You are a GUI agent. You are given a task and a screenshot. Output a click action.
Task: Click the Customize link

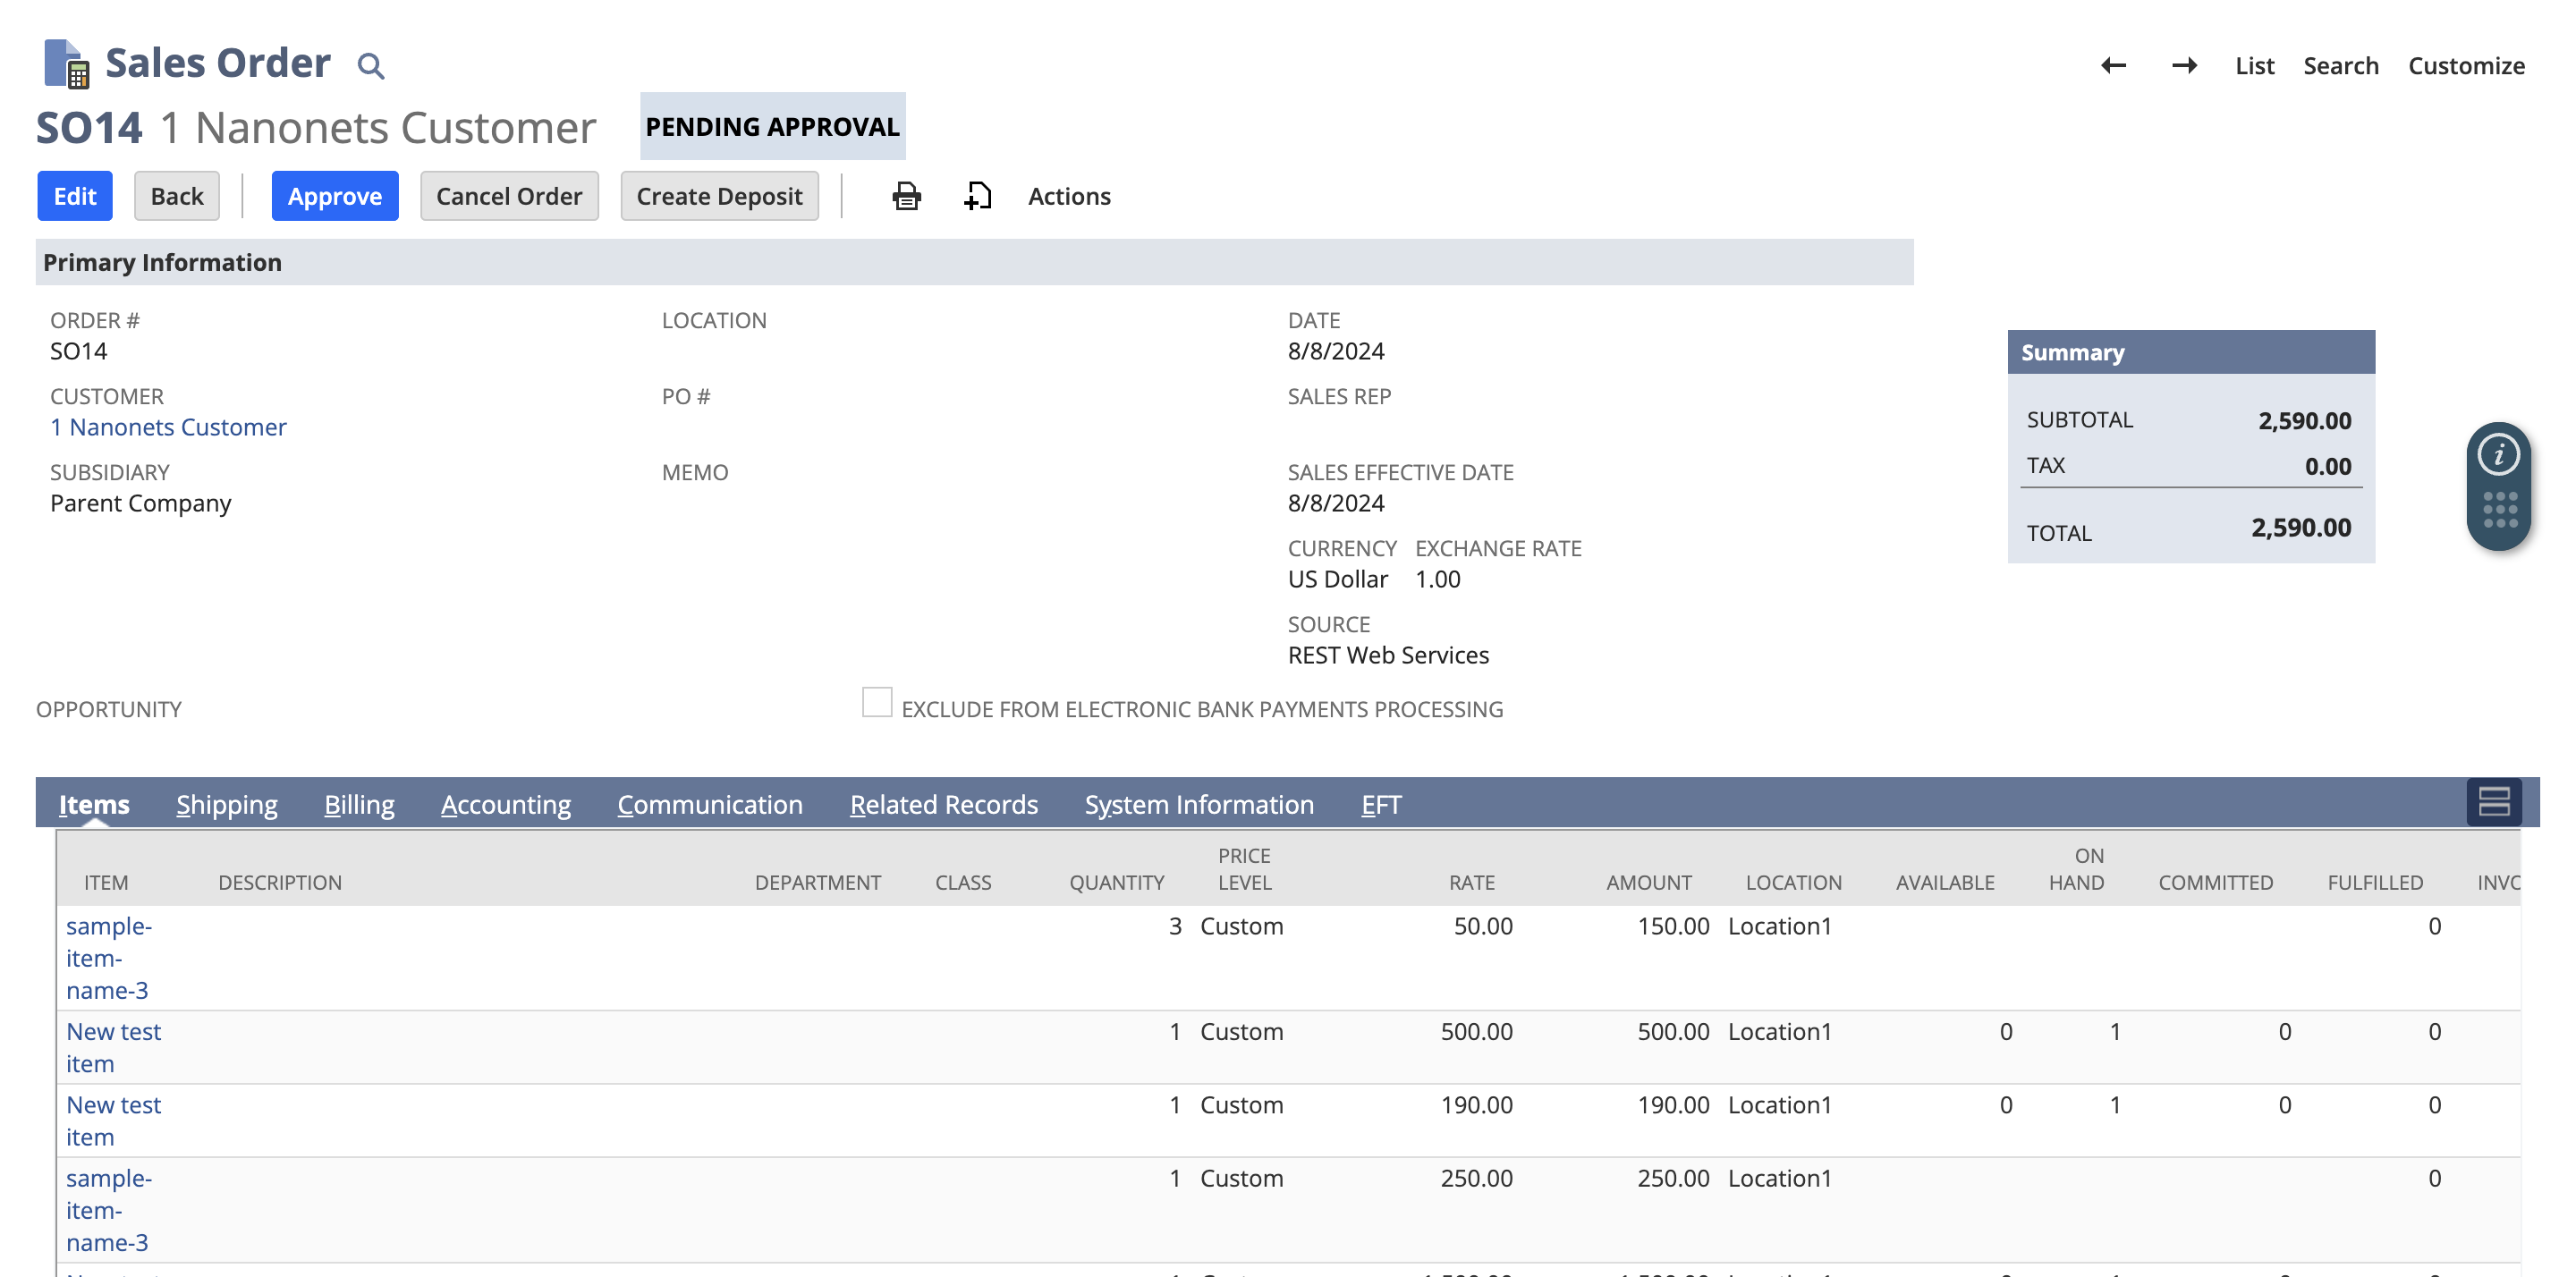tap(2467, 65)
